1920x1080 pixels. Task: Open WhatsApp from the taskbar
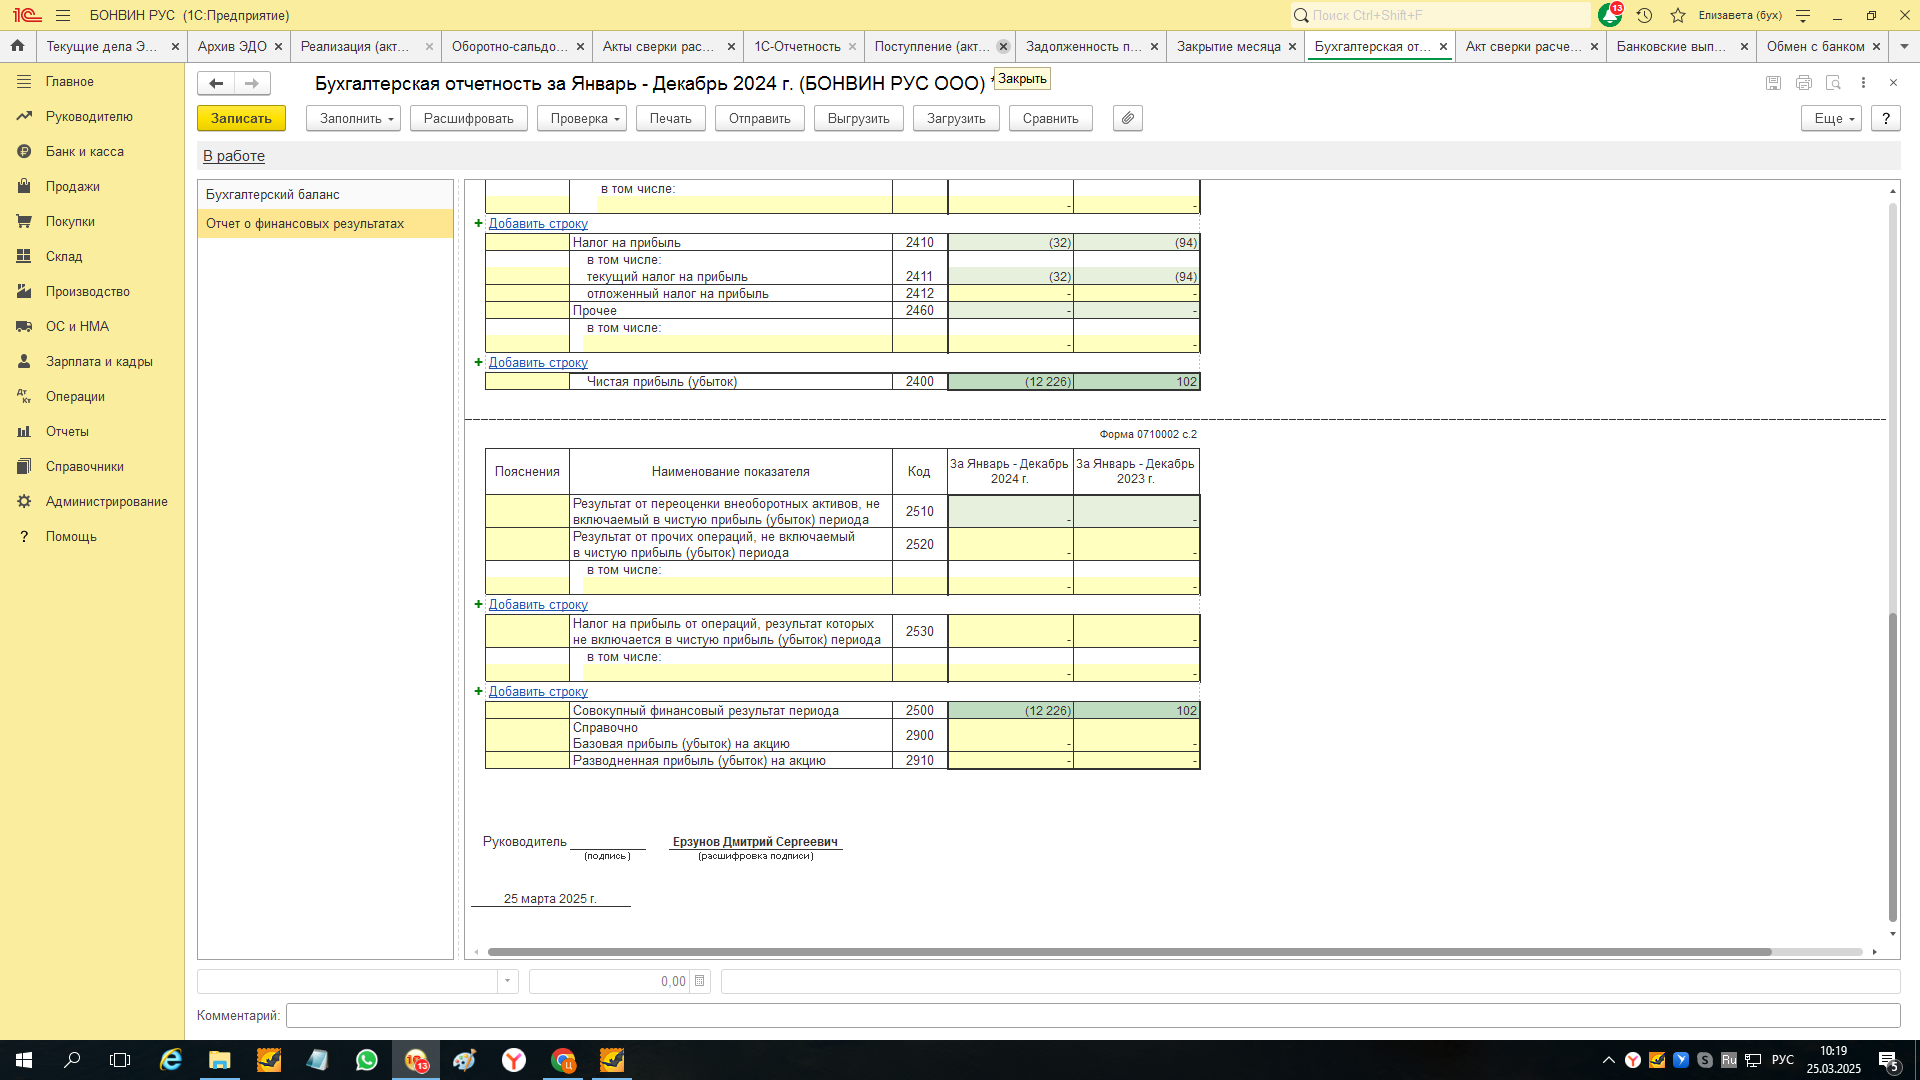point(366,1060)
